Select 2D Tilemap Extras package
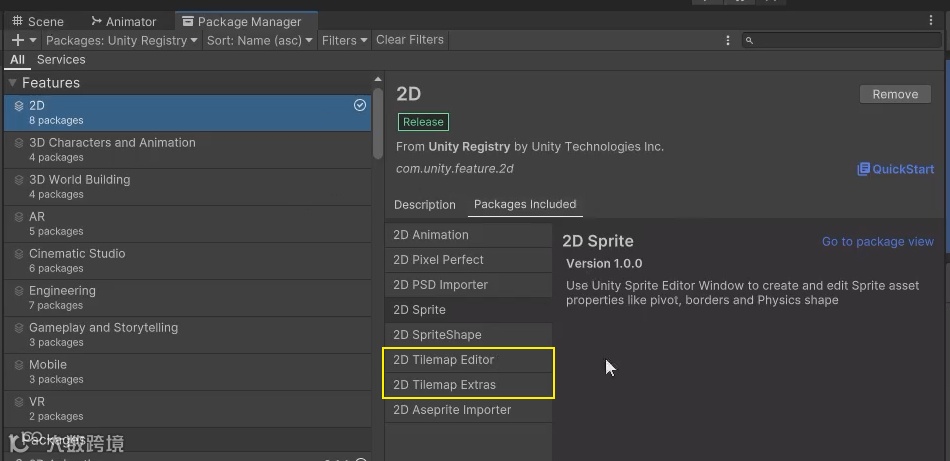Image resolution: width=950 pixels, height=461 pixels. pos(468,385)
